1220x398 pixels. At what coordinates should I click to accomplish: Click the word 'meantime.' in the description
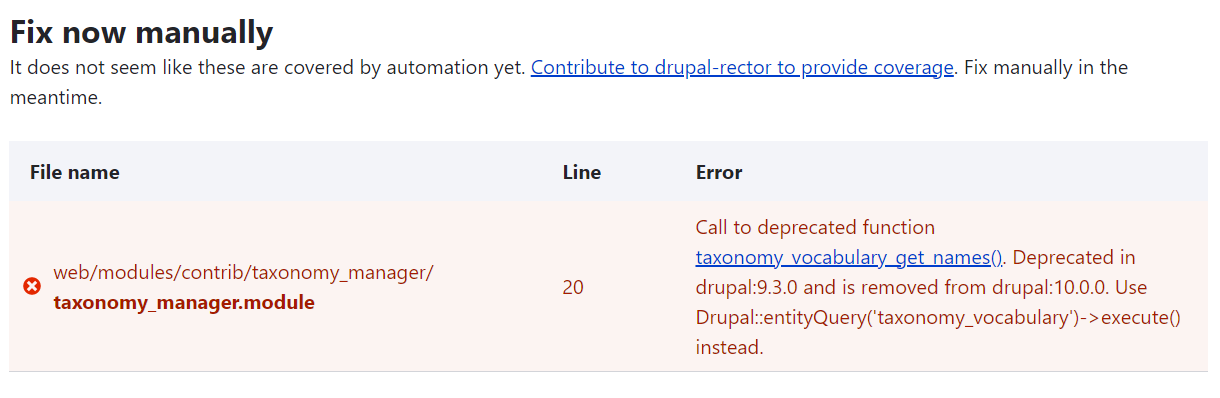56,98
